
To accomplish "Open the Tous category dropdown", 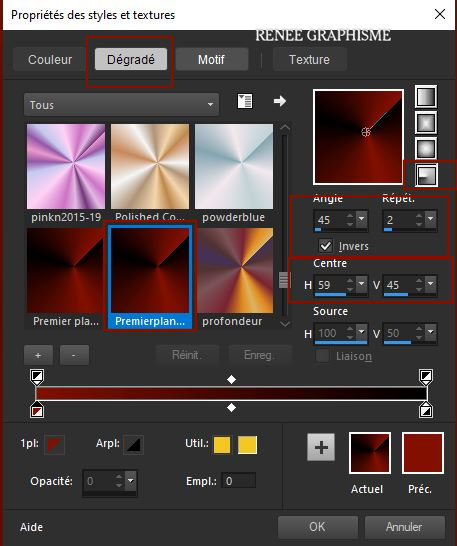I will pyautogui.click(x=121, y=104).
